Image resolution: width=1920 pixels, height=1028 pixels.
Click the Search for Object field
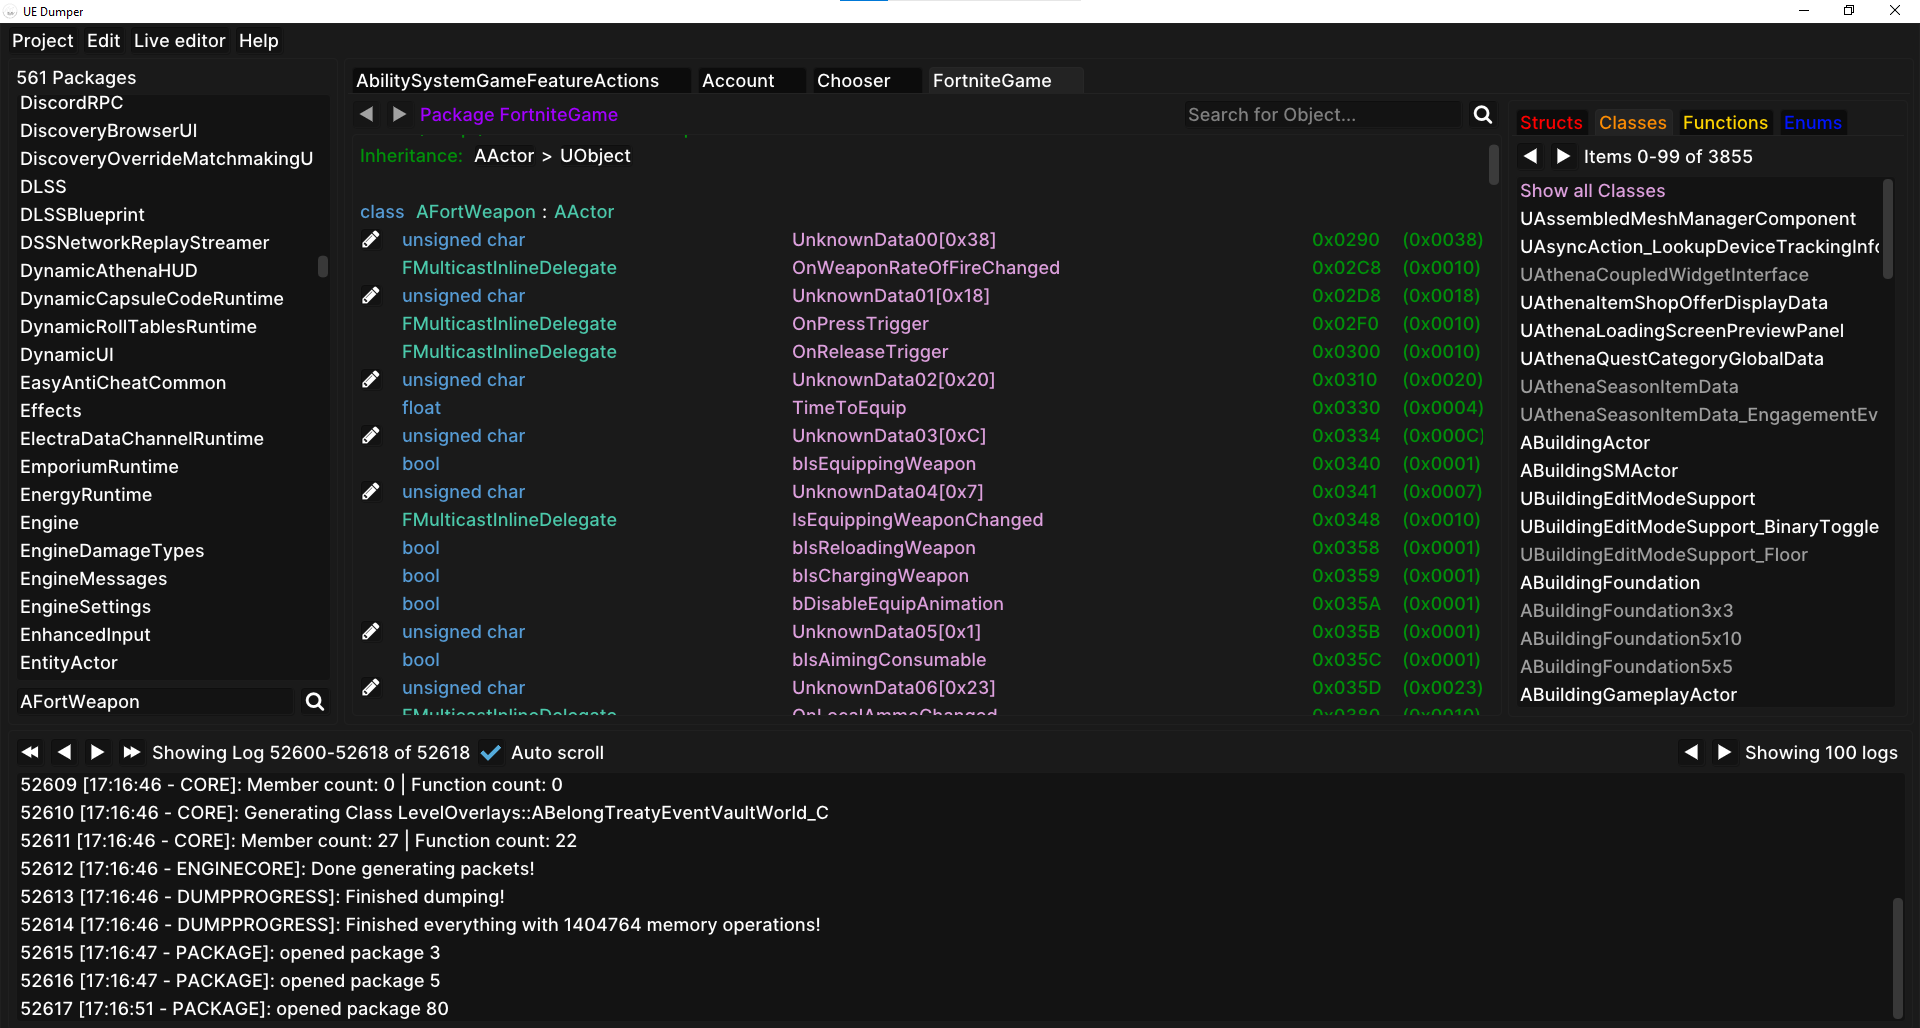point(1321,115)
